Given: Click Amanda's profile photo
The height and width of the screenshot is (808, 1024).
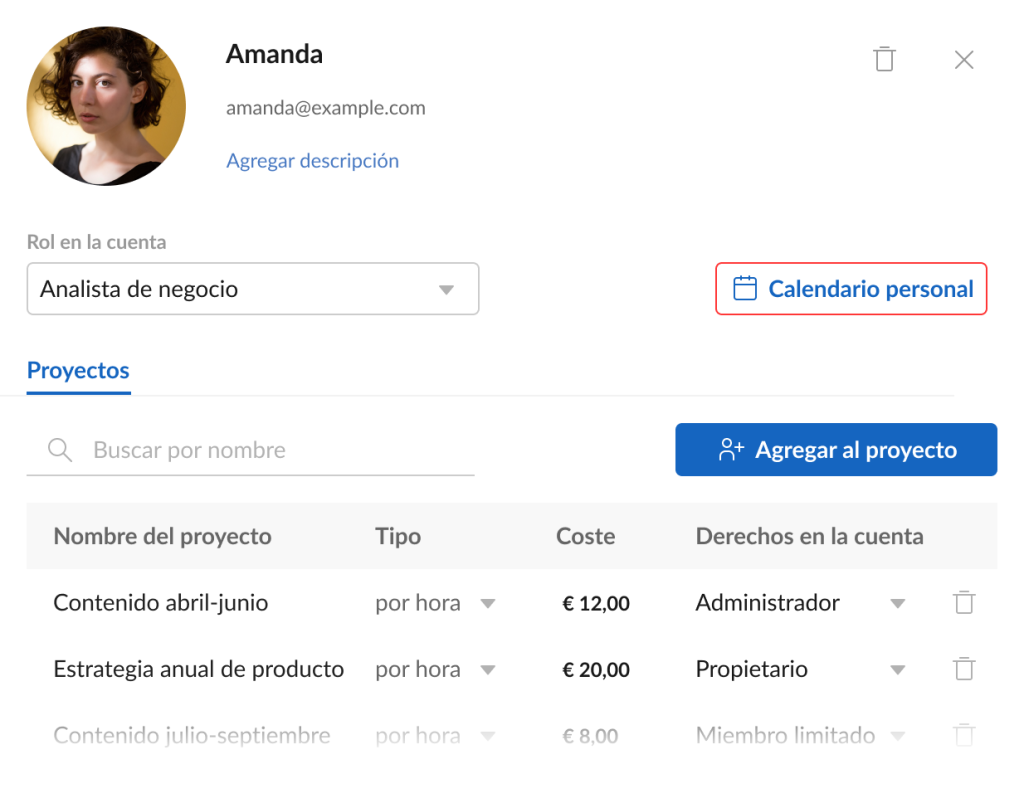Looking at the screenshot, I should (x=106, y=106).
